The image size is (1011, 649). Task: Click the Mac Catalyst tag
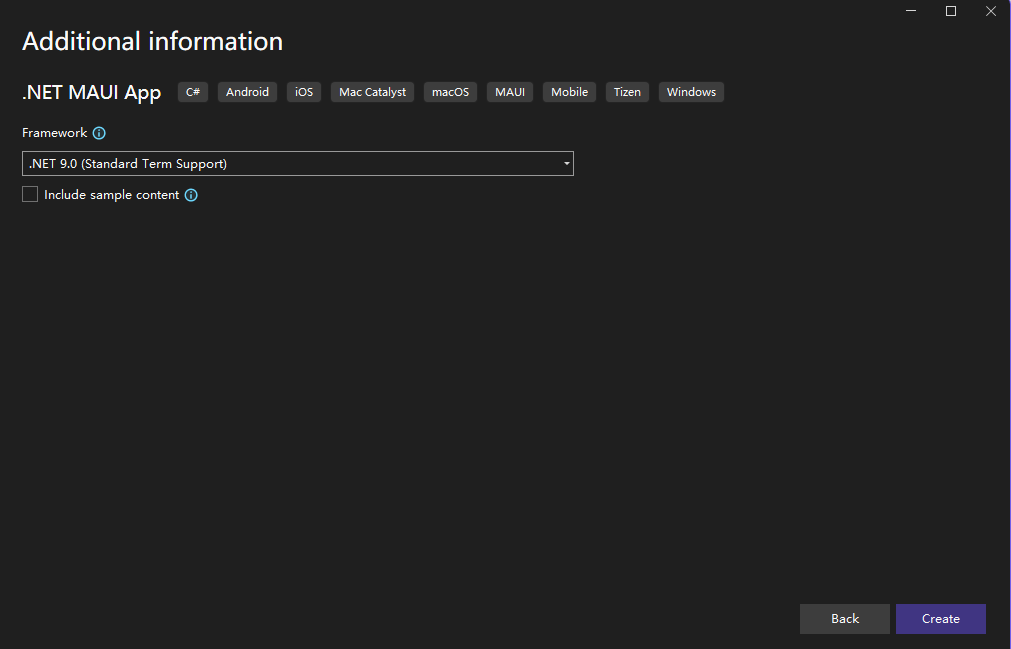[373, 92]
